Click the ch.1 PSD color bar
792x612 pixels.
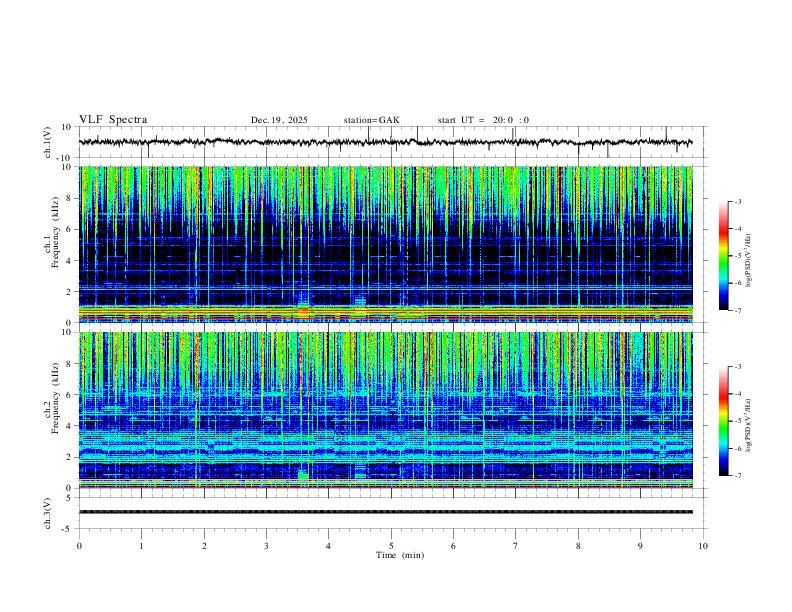[723, 256]
